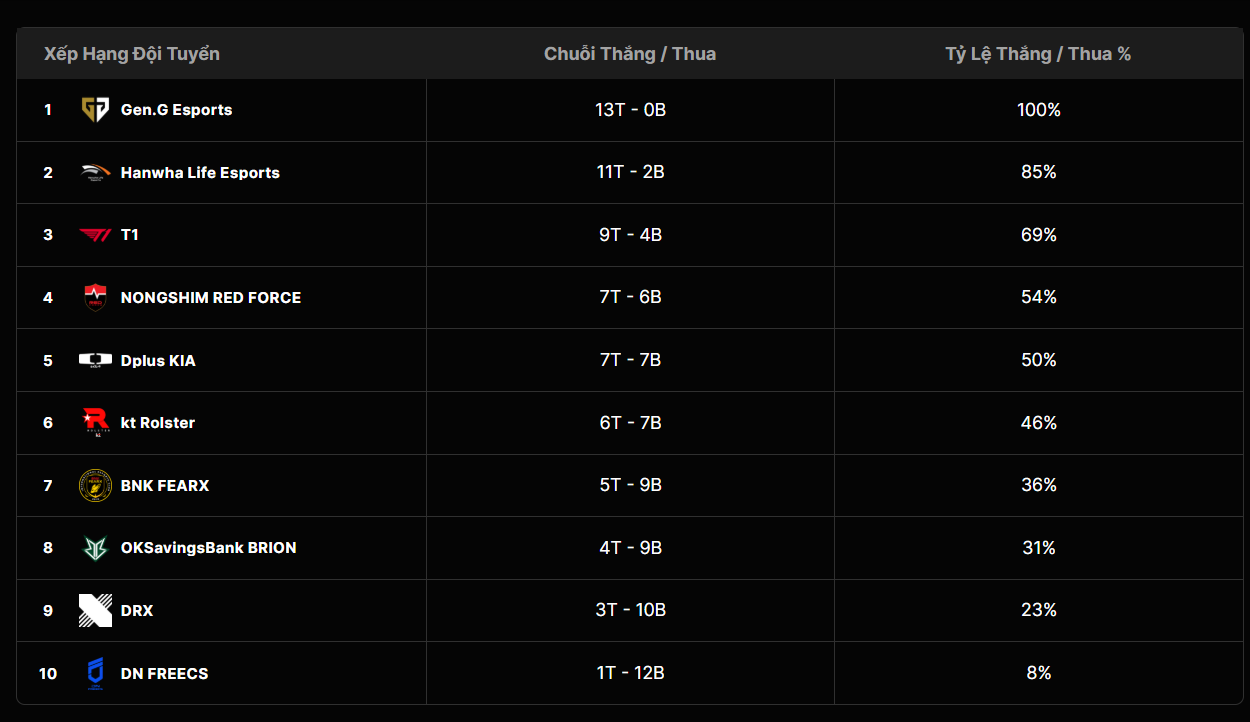Open the Hanwha Life Esports name link
The height and width of the screenshot is (722, 1250).
200,173
